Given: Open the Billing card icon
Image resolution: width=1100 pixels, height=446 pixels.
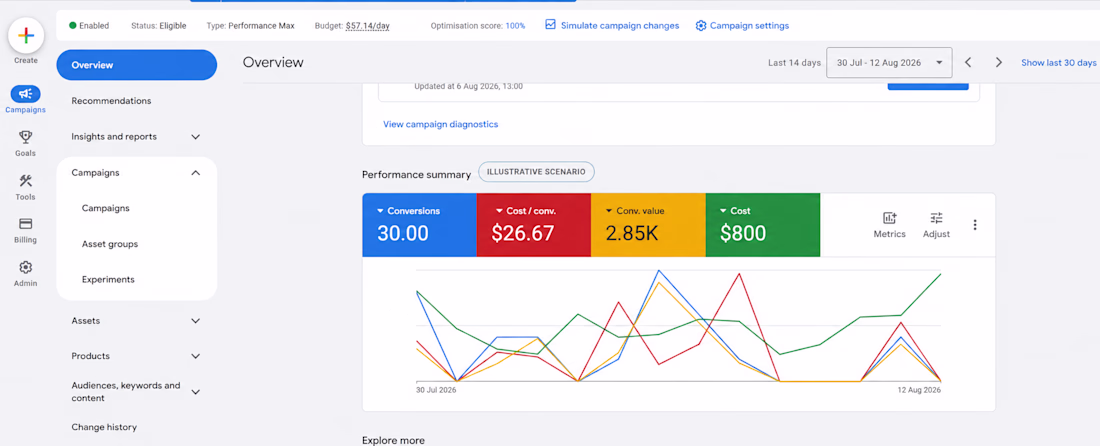Looking at the screenshot, I should point(25,224).
